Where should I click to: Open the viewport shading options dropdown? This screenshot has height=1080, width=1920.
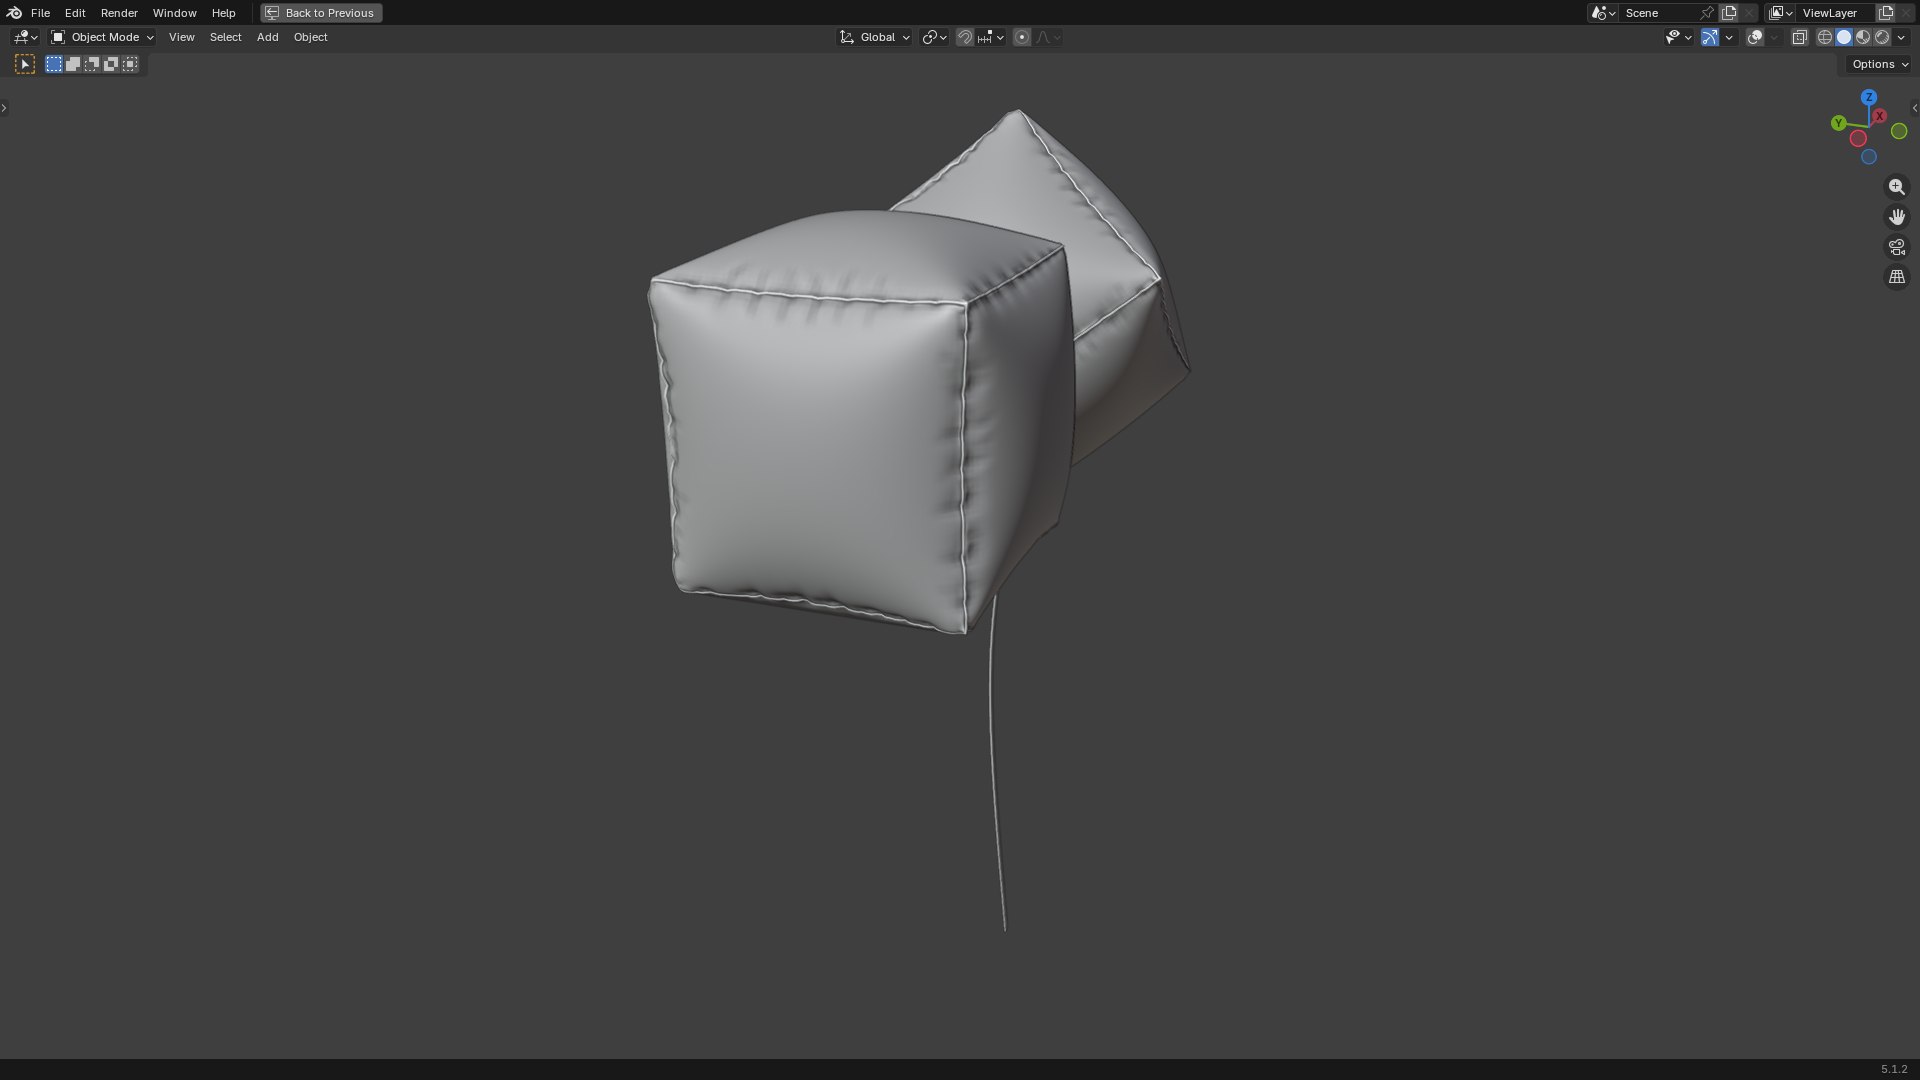point(1901,37)
